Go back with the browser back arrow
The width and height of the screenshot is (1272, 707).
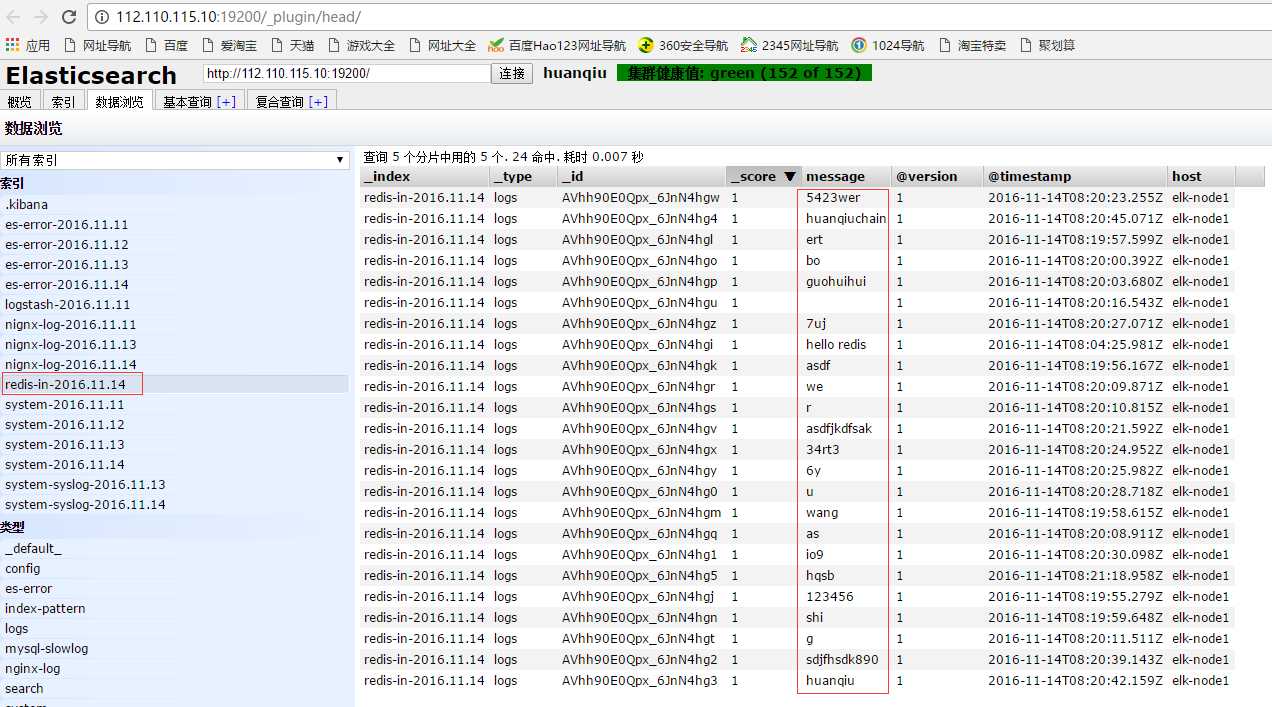click(x=14, y=17)
